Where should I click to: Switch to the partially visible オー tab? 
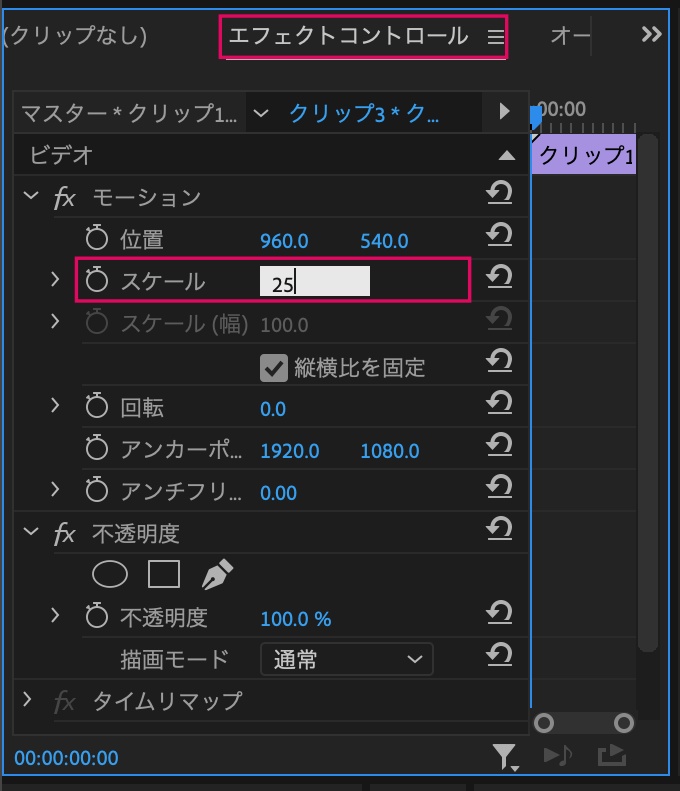pyautogui.click(x=570, y=36)
